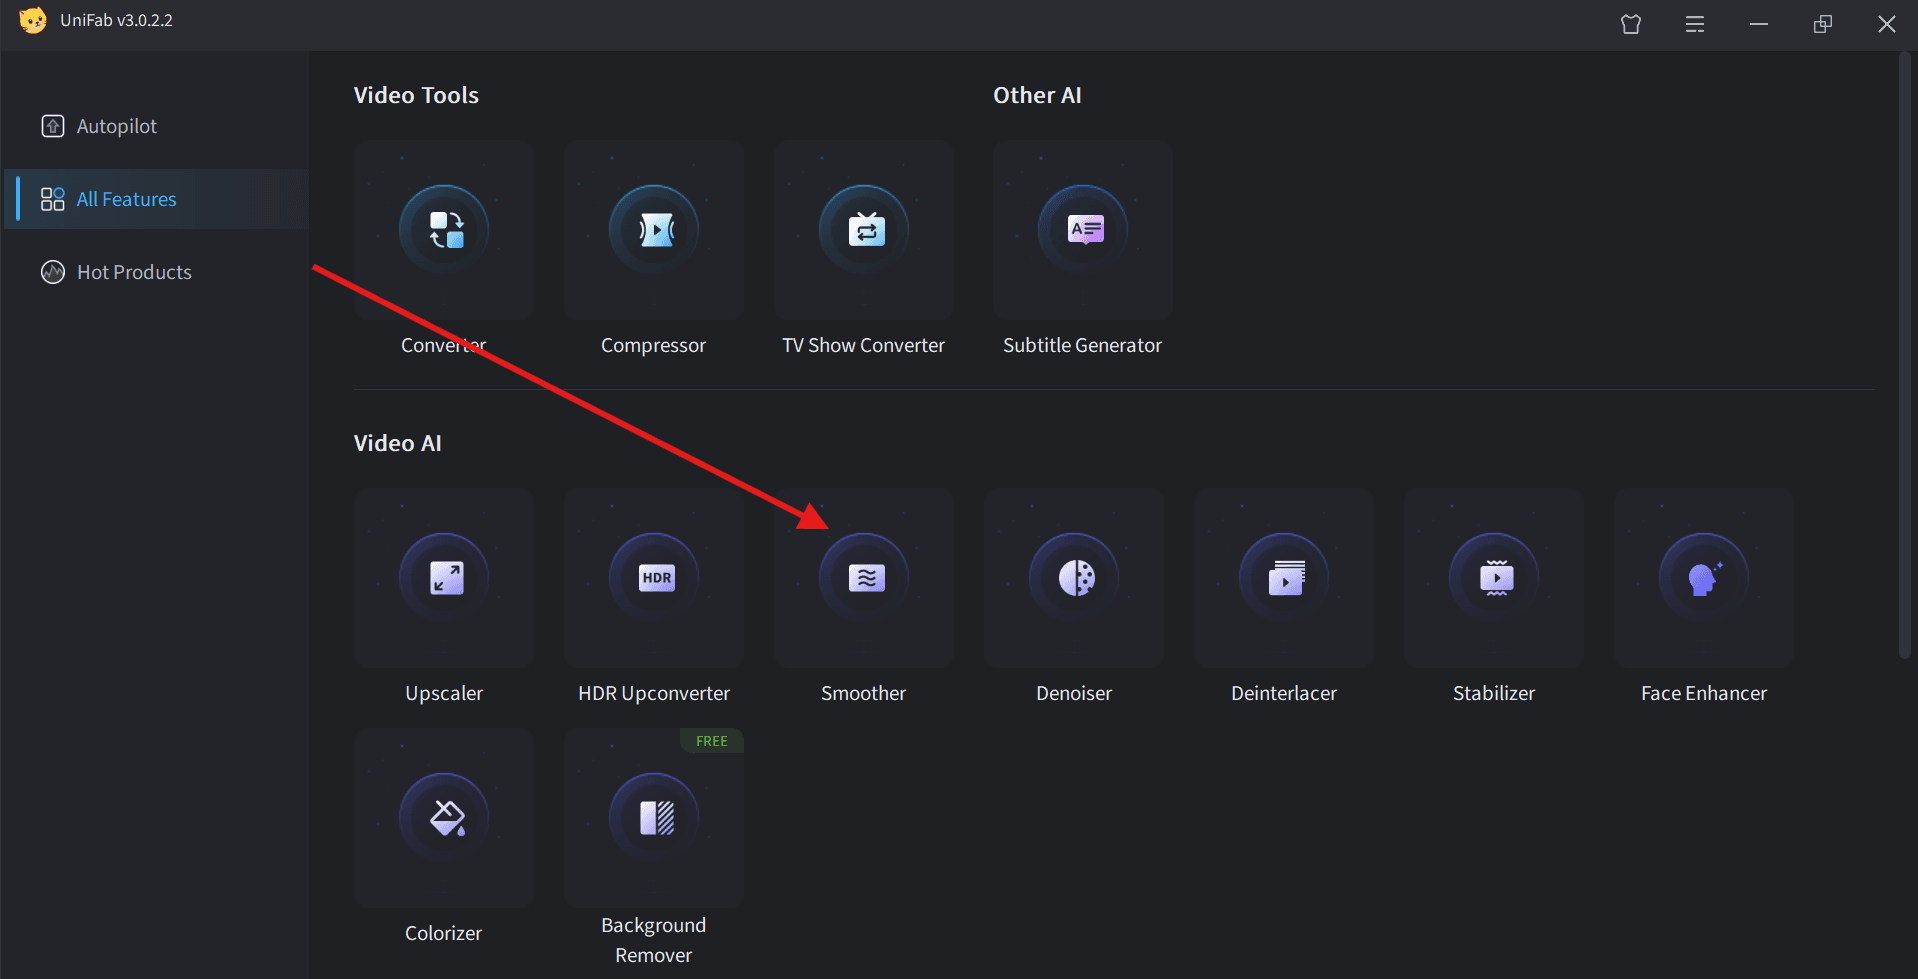Select the Deinterlacer tool icon
This screenshot has height=979, width=1918.
(1284, 578)
